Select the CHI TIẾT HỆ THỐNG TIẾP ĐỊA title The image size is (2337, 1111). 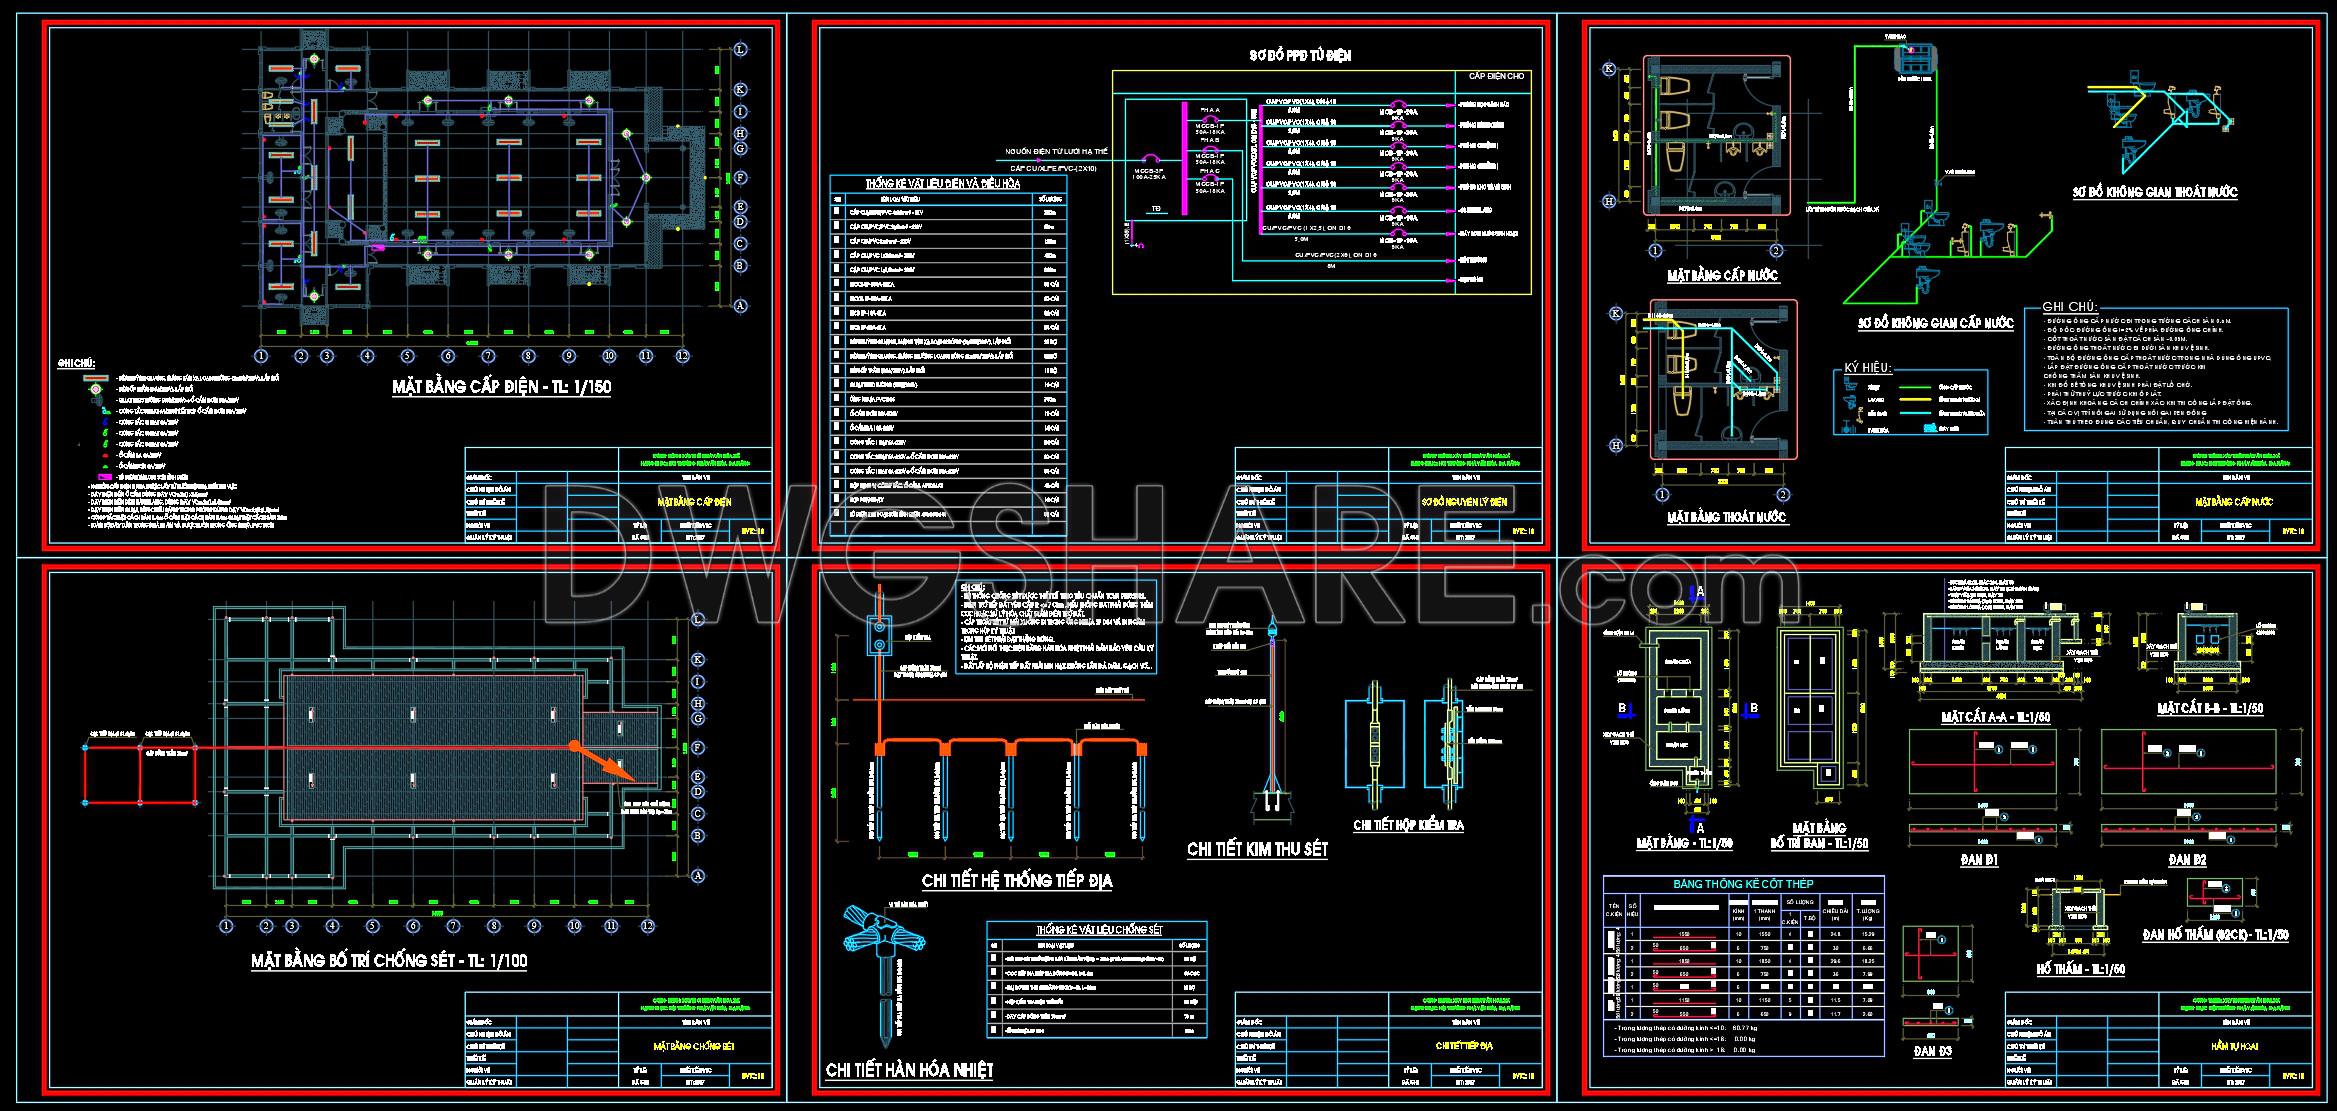coord(1016,880)
